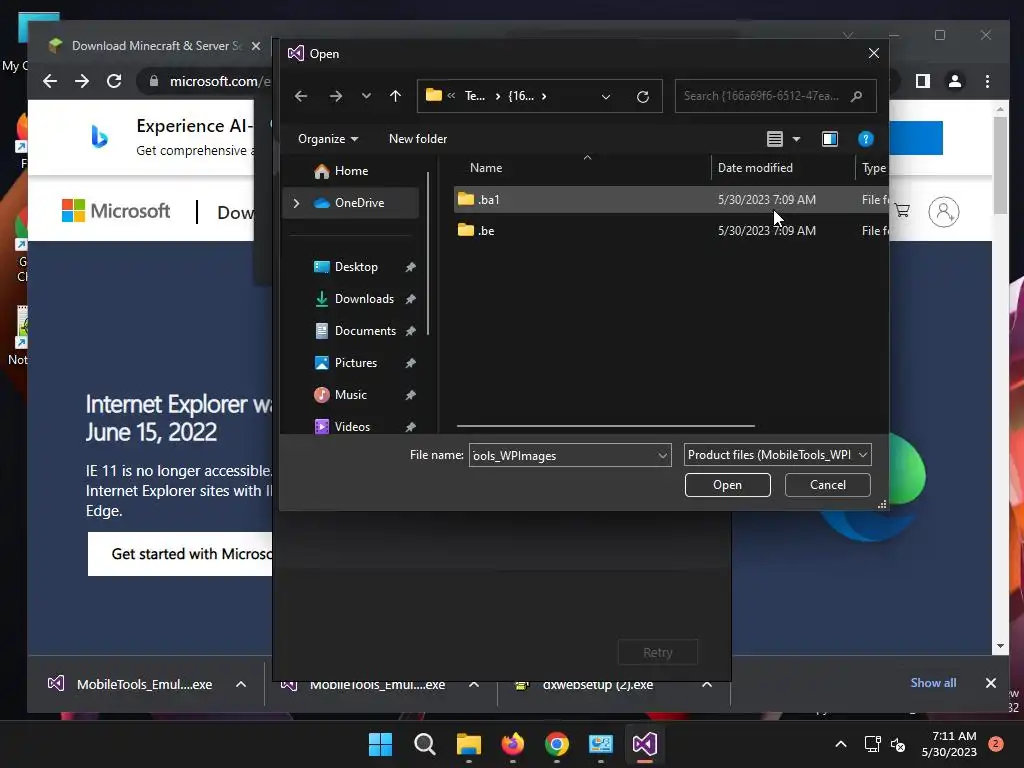The image size is (1024, 768).
Task: Click the Open button
Action: coord(728,485)
